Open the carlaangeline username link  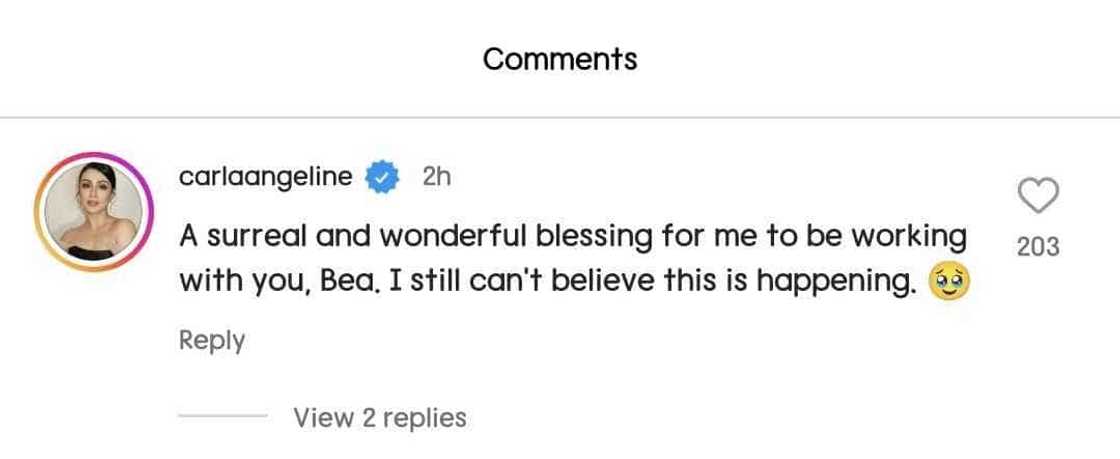click(x=266, y=177)
